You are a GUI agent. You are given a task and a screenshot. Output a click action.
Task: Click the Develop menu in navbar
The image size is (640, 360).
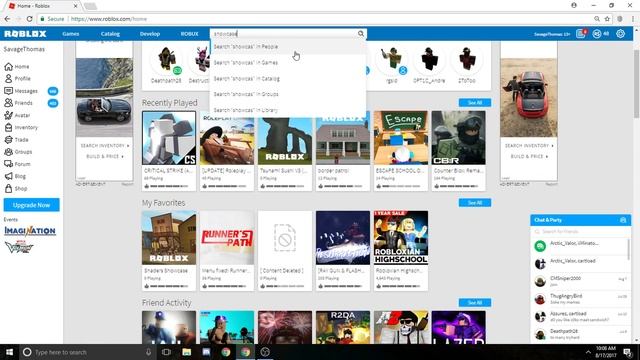(150, 34)
